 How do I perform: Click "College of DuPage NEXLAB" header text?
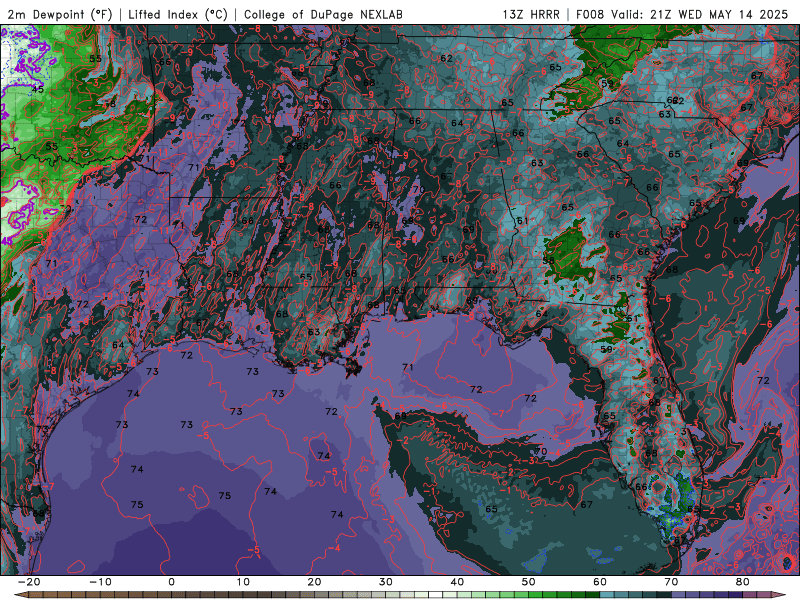(x=323, y=14)
